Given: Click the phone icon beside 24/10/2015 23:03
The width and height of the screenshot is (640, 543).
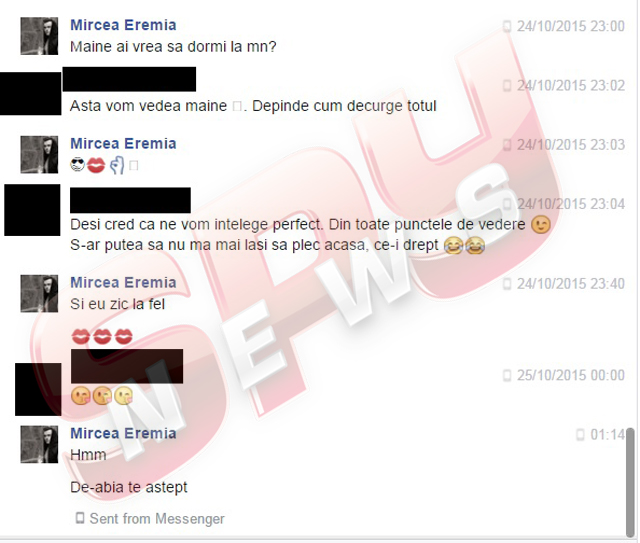Looking at the screenshot, I should point(507,145).
